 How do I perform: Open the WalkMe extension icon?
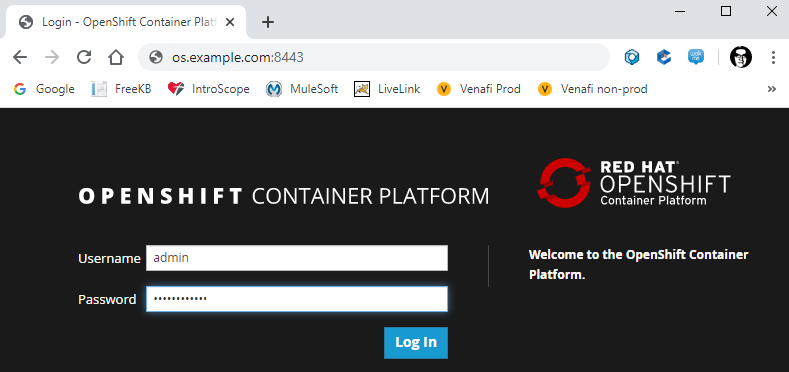click(x=696, y=57)
